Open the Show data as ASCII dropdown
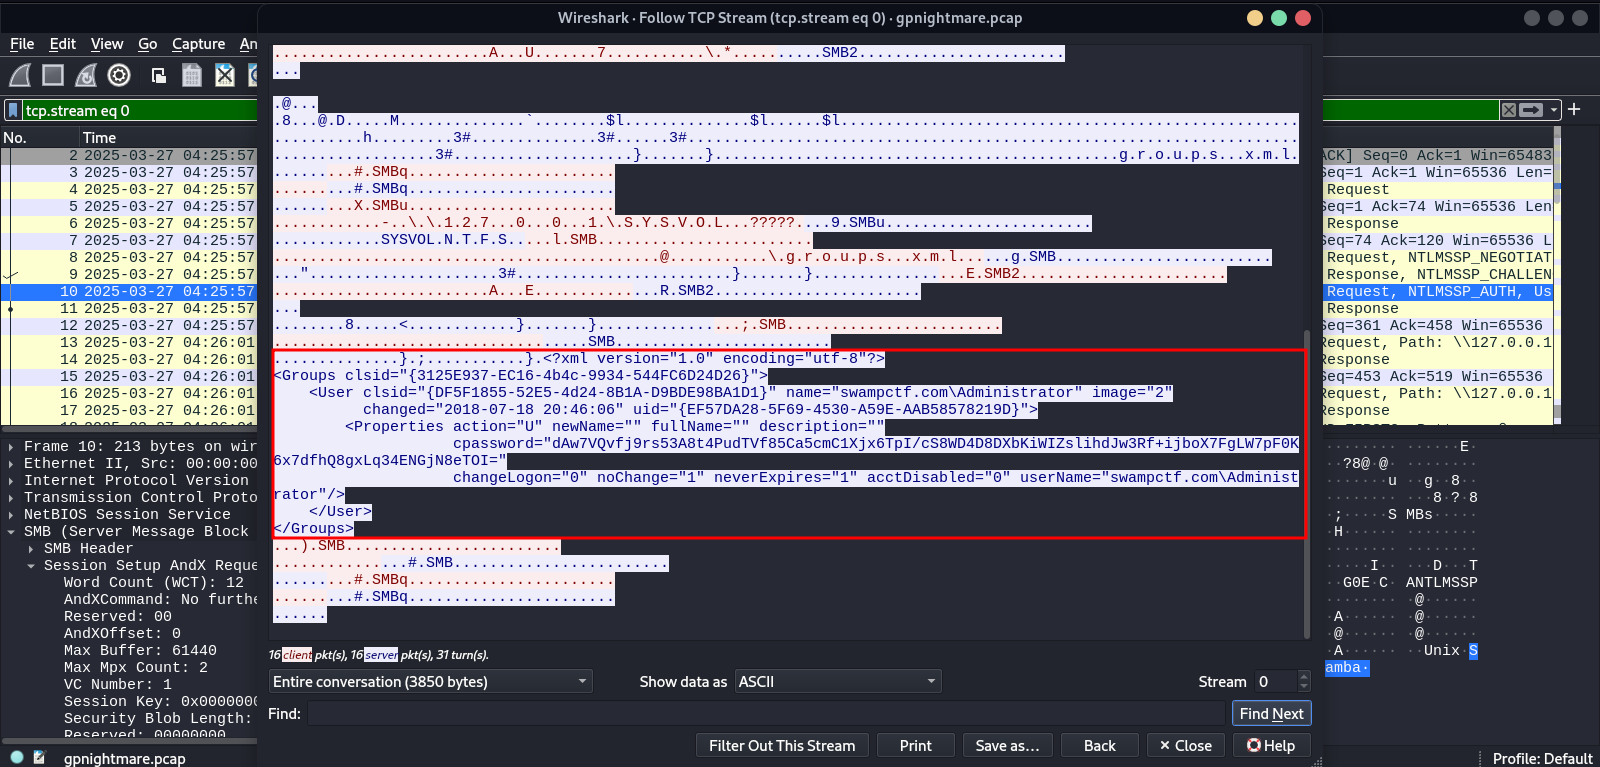The image size is (1600, 767). pos(837,682)
